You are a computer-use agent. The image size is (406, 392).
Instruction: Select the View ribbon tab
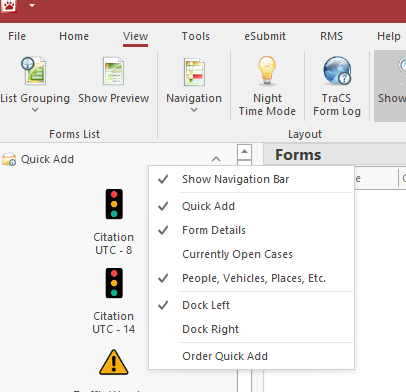(x=135, y=36)
